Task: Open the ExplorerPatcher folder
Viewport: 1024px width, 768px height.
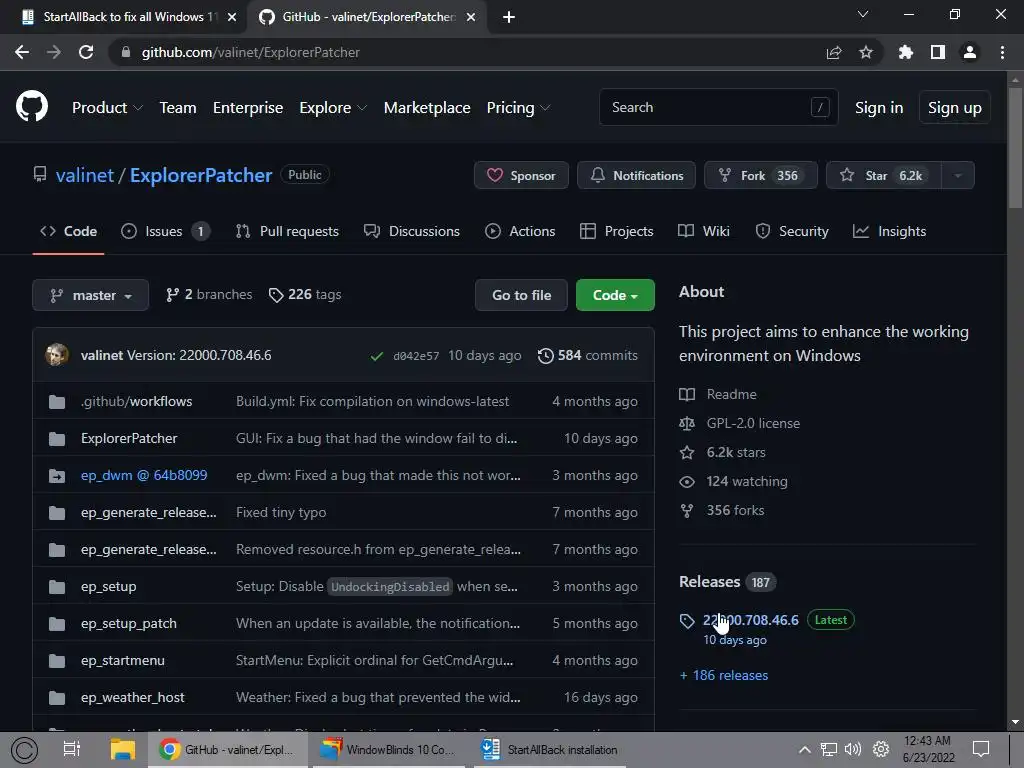Action: pyautogui.click(x=129, y=438)
